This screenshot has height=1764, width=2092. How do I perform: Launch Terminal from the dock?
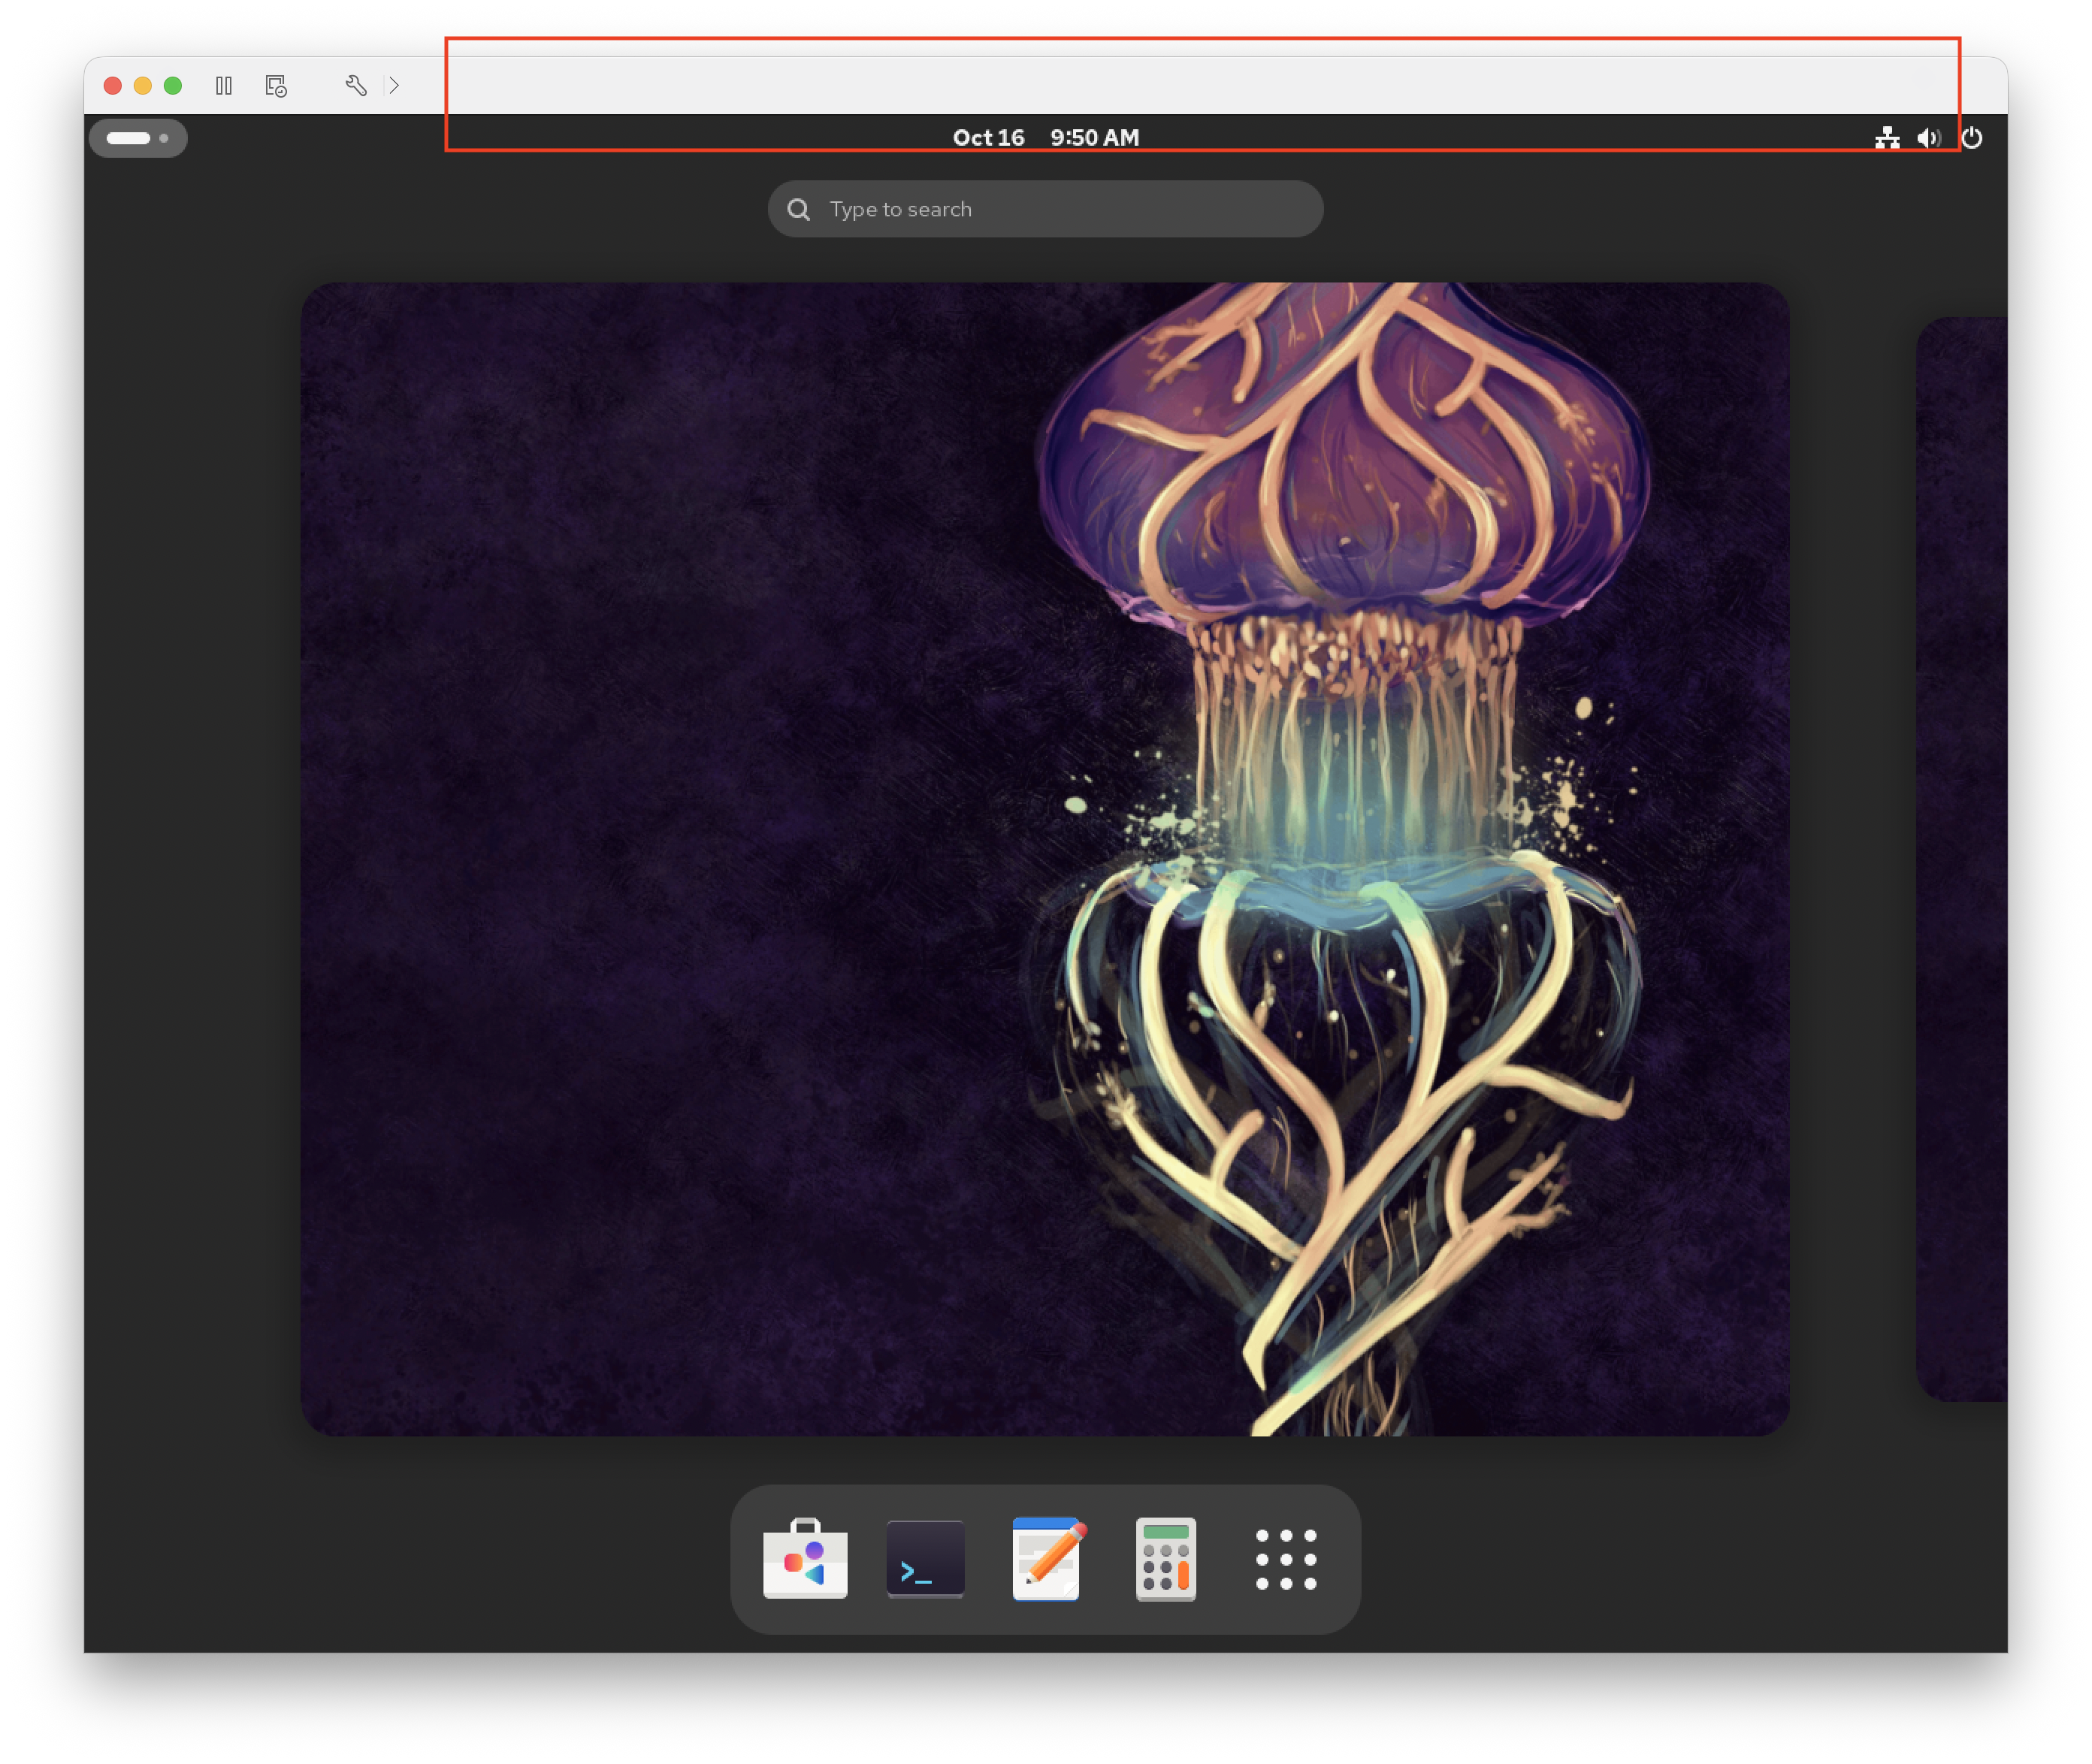pos(925,1559)
